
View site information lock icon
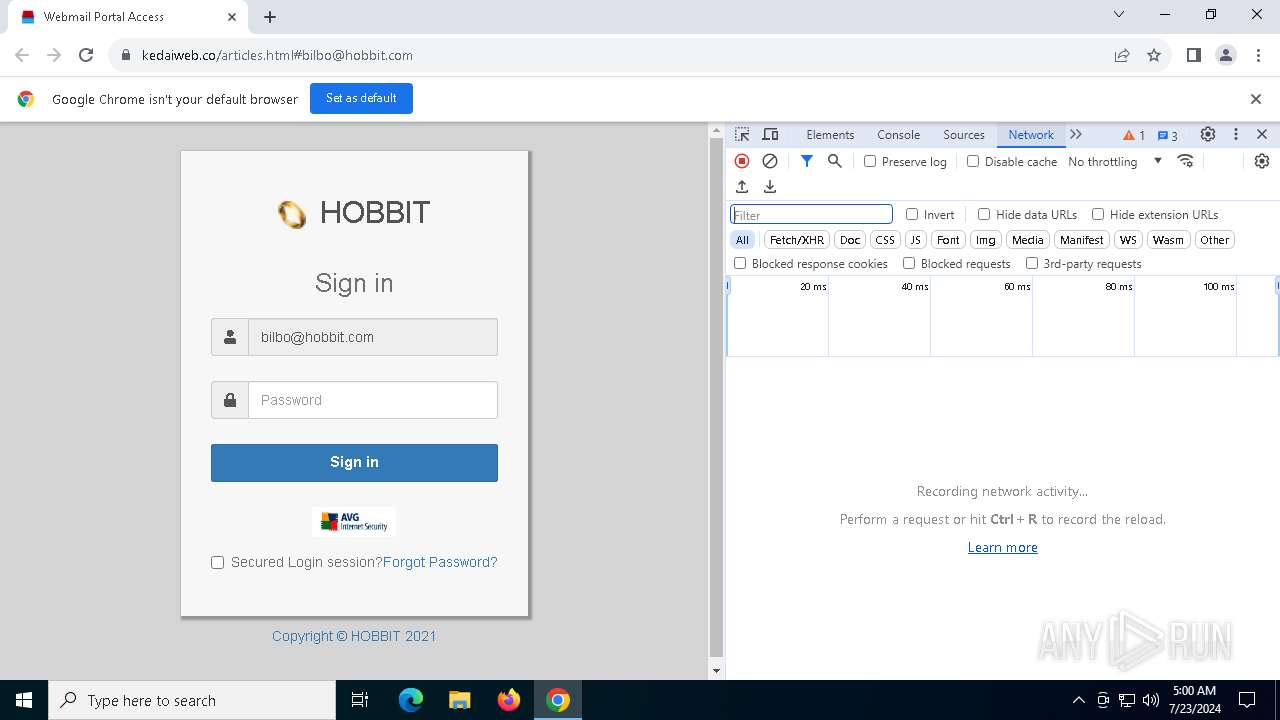pyautogui.click(x=126, y=55)
